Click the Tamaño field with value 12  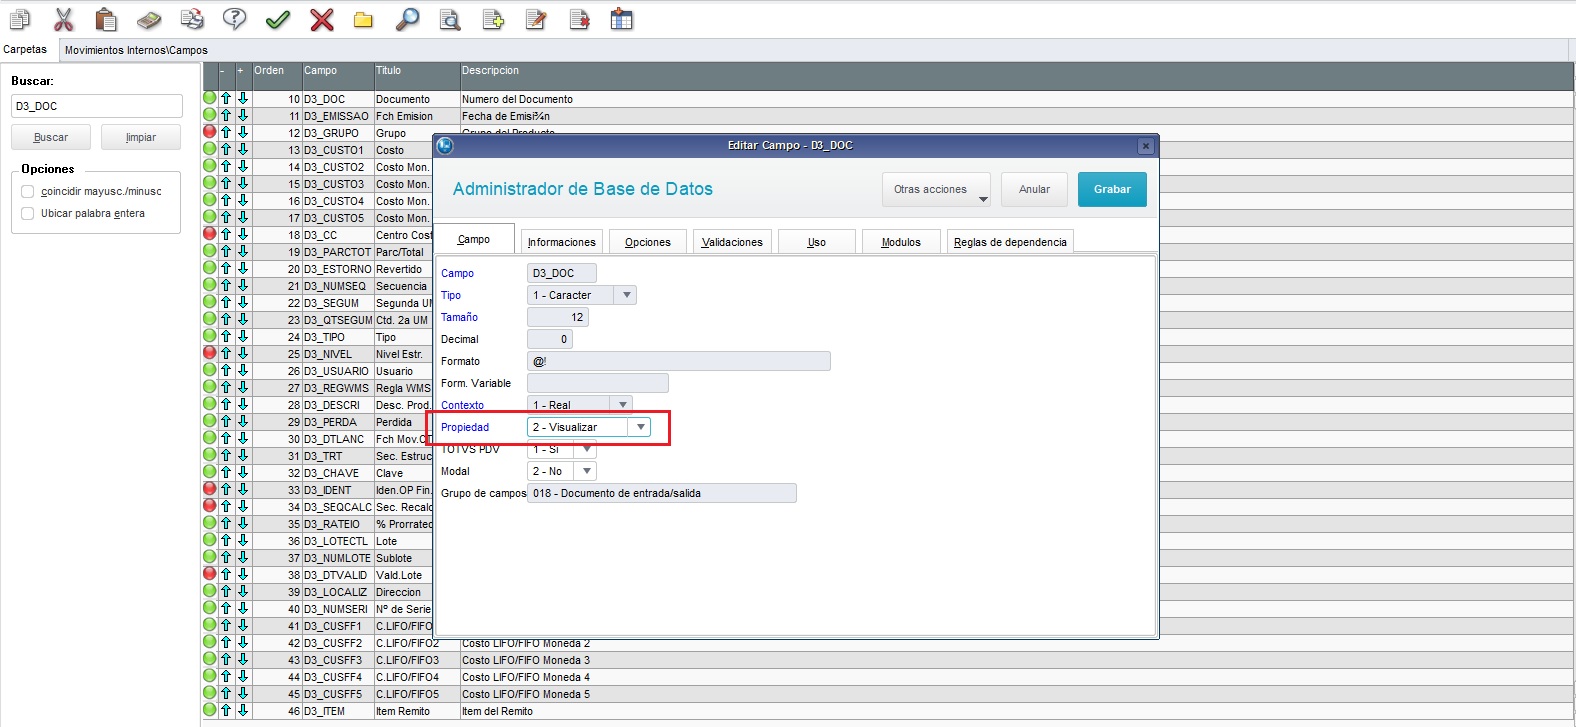[x=558, y=317]
